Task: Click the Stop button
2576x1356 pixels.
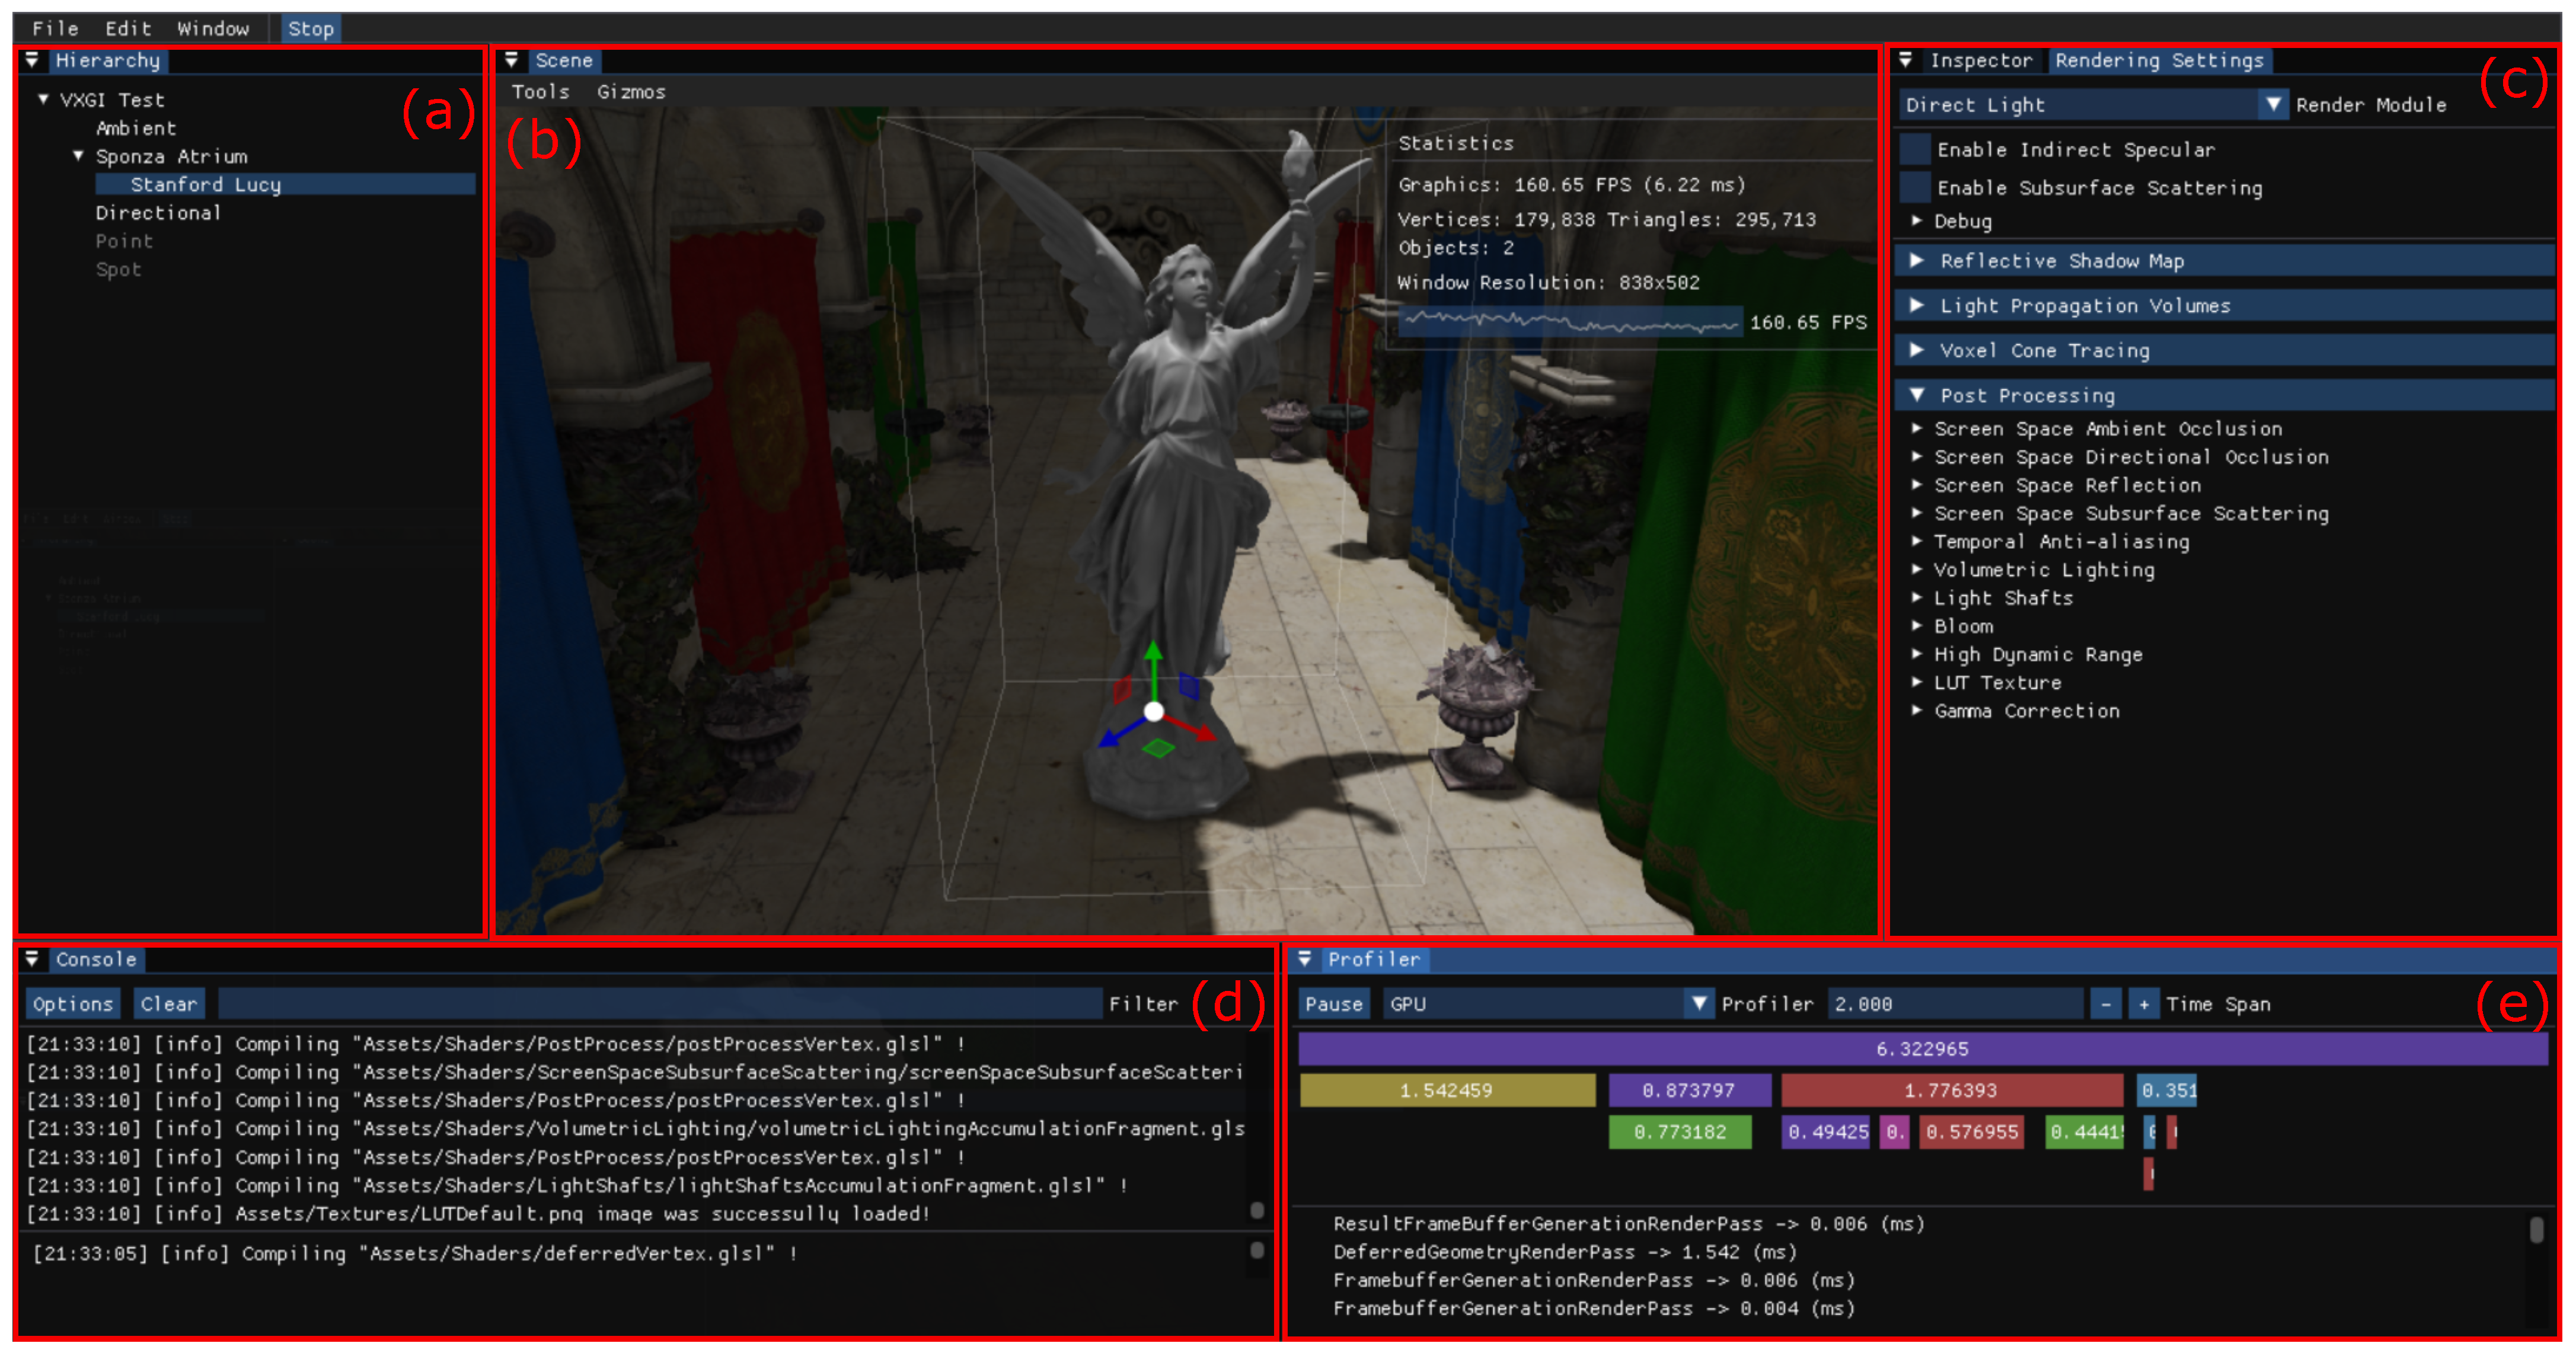Action: click(x=311, y=28)
